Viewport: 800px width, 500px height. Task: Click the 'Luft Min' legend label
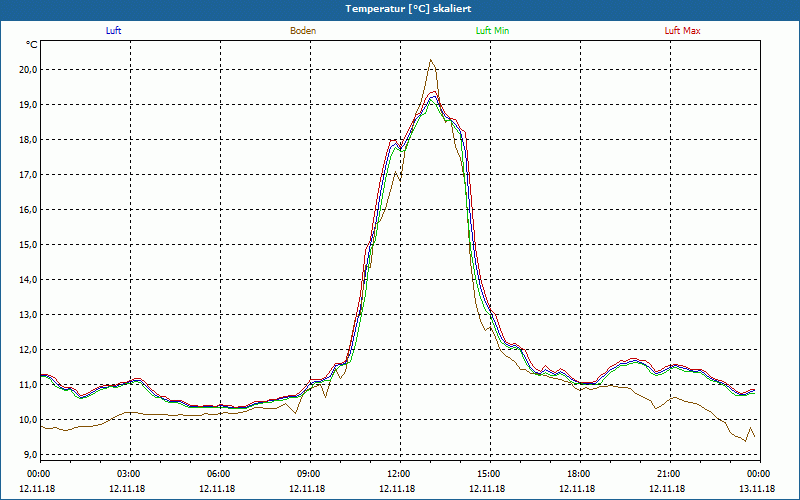click(492, 31)
